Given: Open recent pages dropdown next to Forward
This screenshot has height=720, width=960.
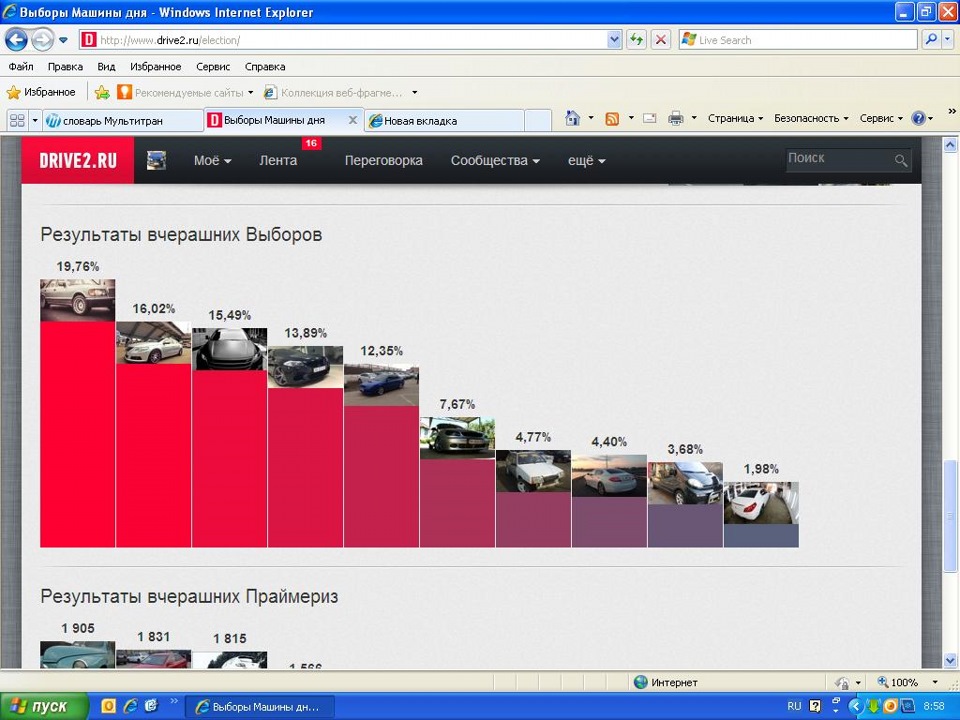Looking at the screenshot, I should [63, 41].
